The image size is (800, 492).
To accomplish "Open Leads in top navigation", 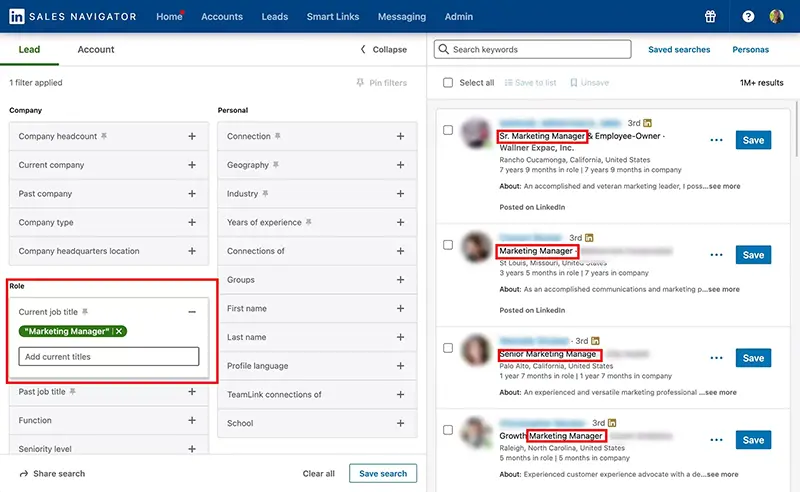I will 274,16.
